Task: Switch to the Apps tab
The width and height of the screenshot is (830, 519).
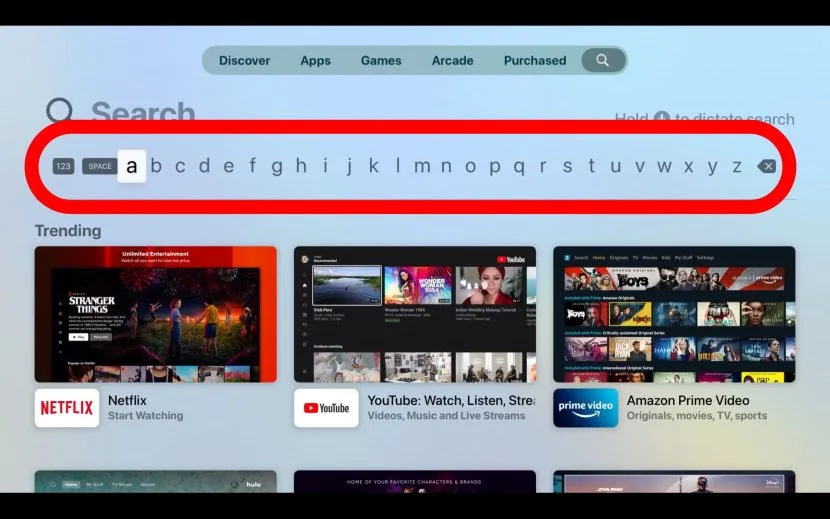Action: (x=315, y=60)
